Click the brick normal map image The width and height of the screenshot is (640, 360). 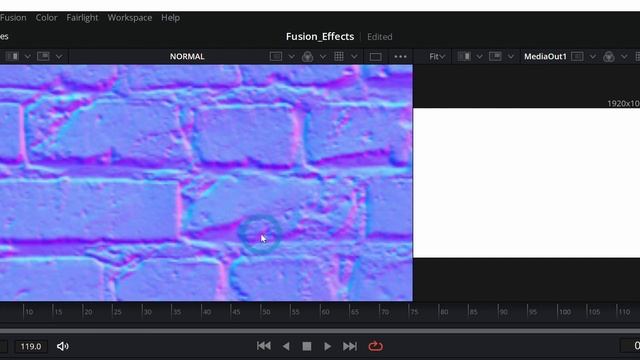tap(206, 183)
